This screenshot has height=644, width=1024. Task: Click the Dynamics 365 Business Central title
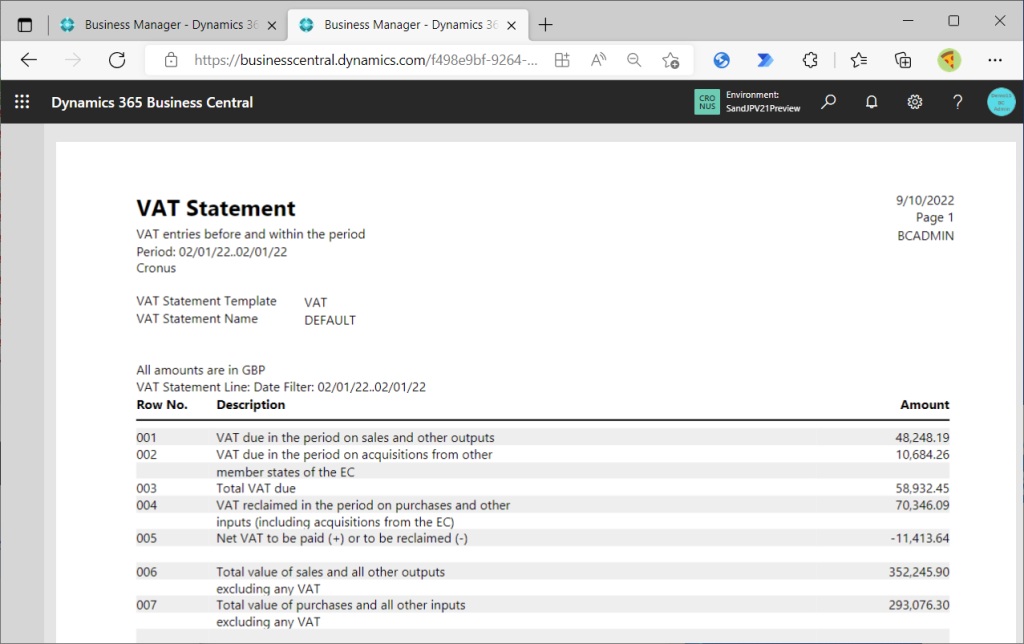(152, 102)
